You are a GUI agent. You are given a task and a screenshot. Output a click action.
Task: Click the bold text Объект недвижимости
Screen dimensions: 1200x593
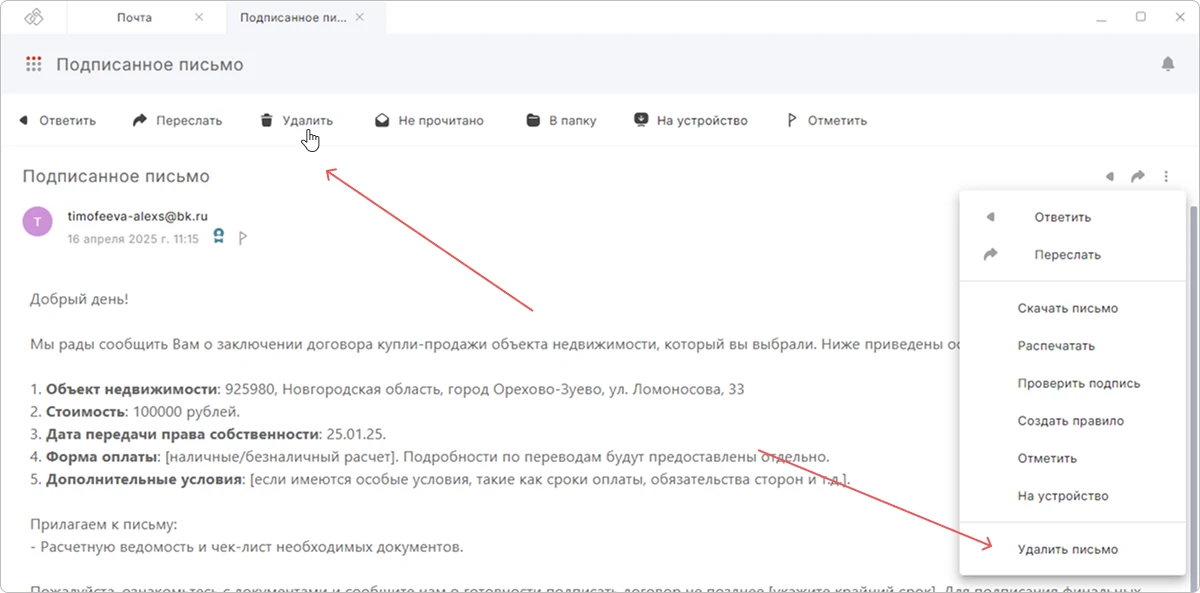pos(132,389)
